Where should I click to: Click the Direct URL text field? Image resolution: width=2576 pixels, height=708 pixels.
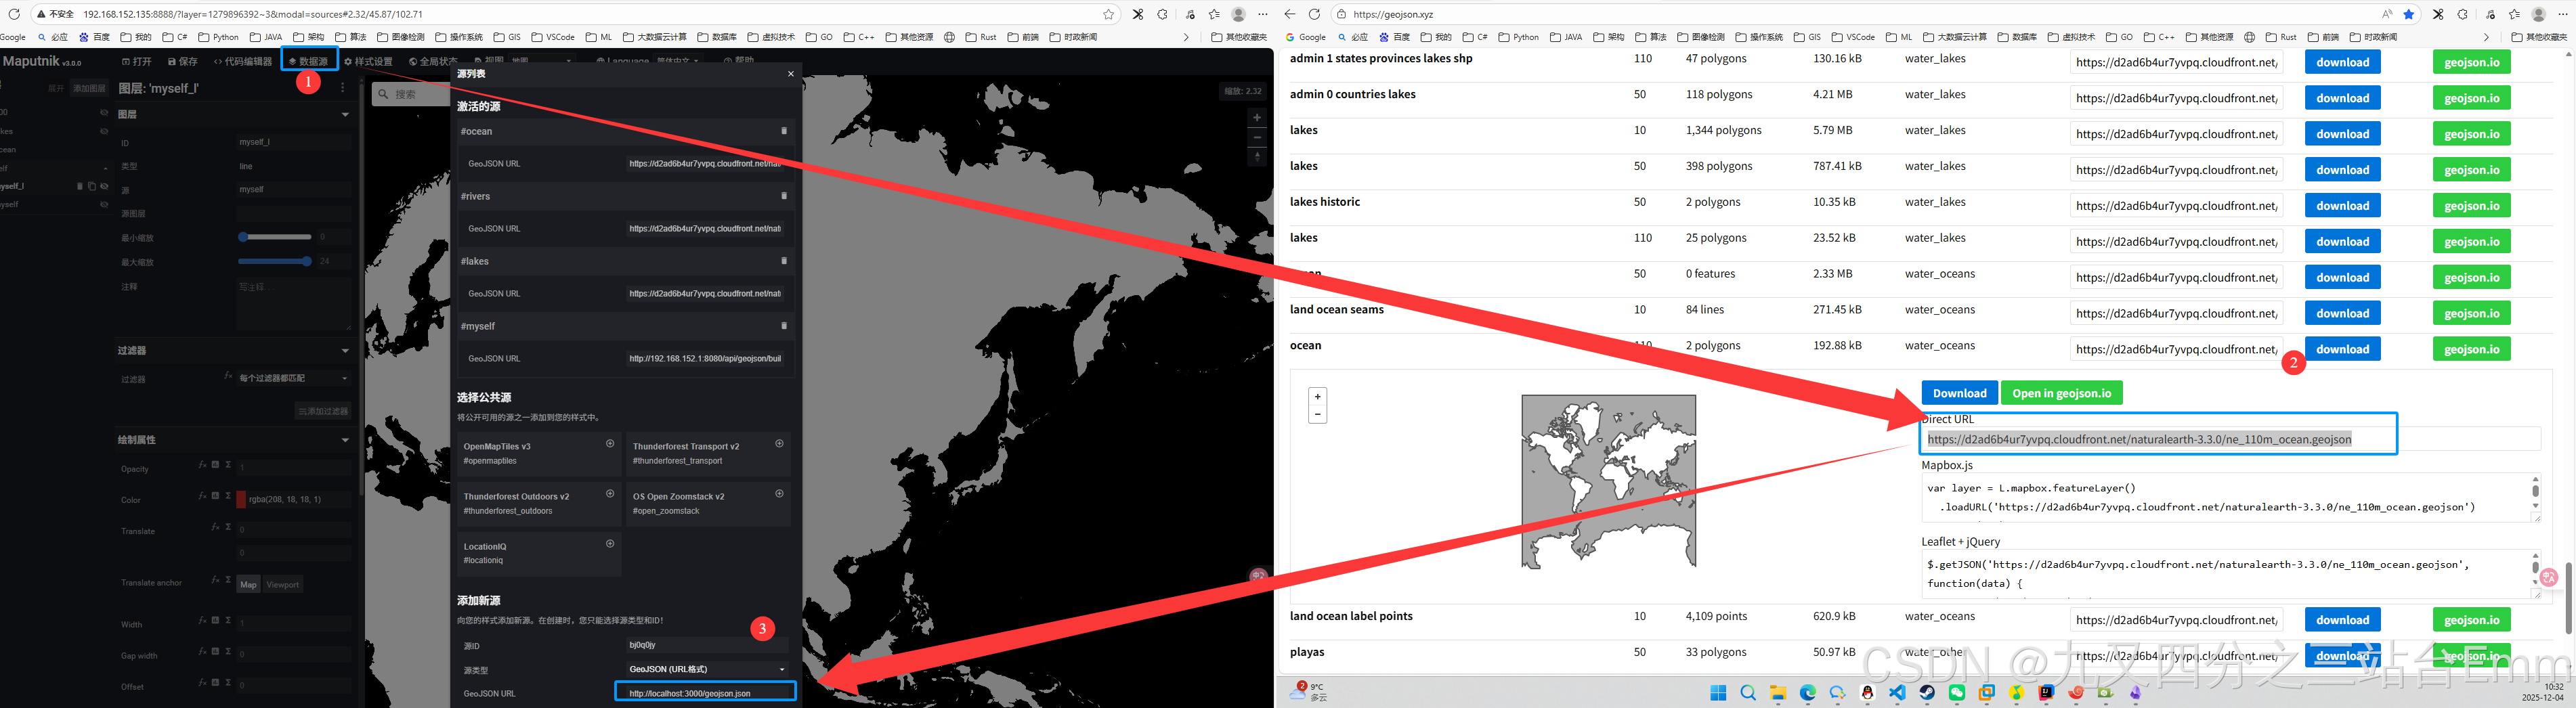(x=2232, y=439)
